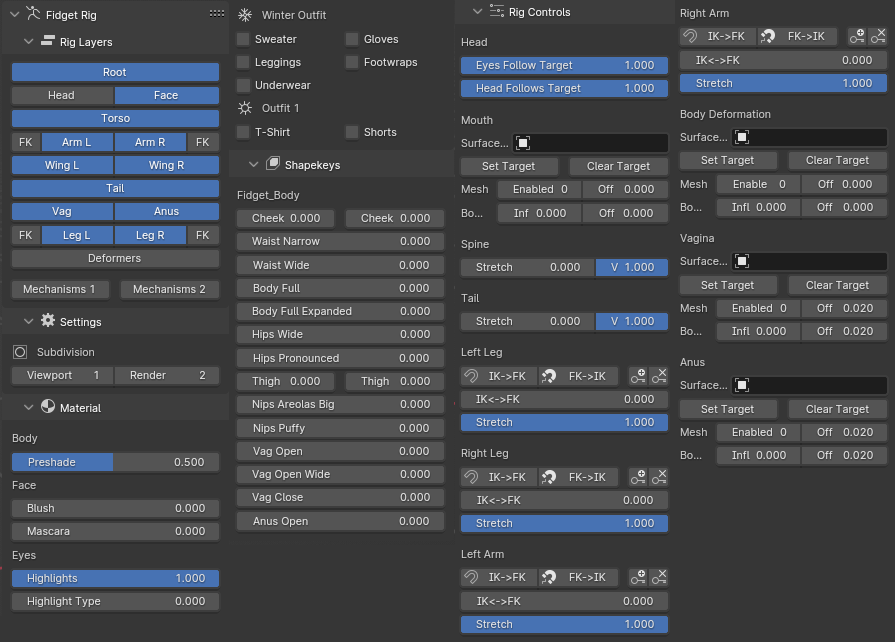Toggle the Tail rig layer
895x642 pixels.
(115, 188)
